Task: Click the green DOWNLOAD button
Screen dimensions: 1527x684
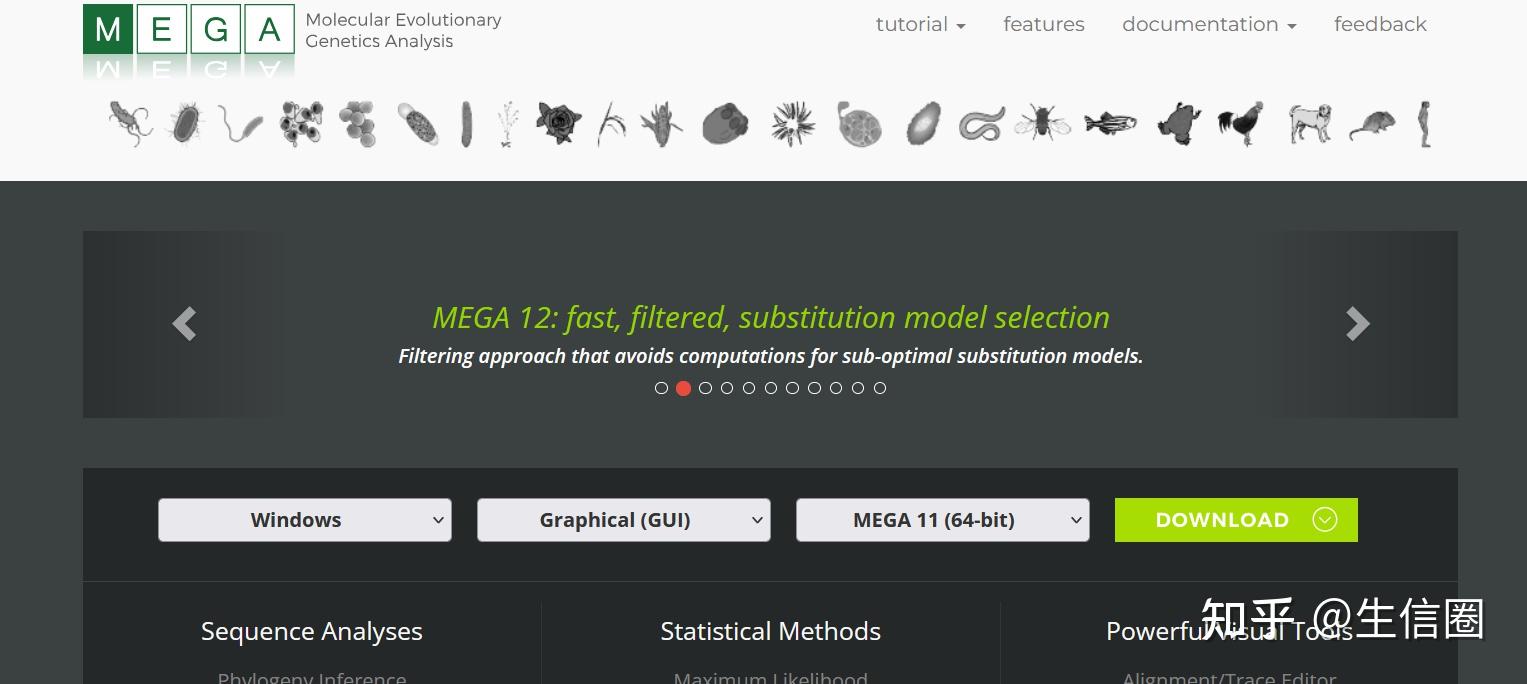Action: point(1236,520)
